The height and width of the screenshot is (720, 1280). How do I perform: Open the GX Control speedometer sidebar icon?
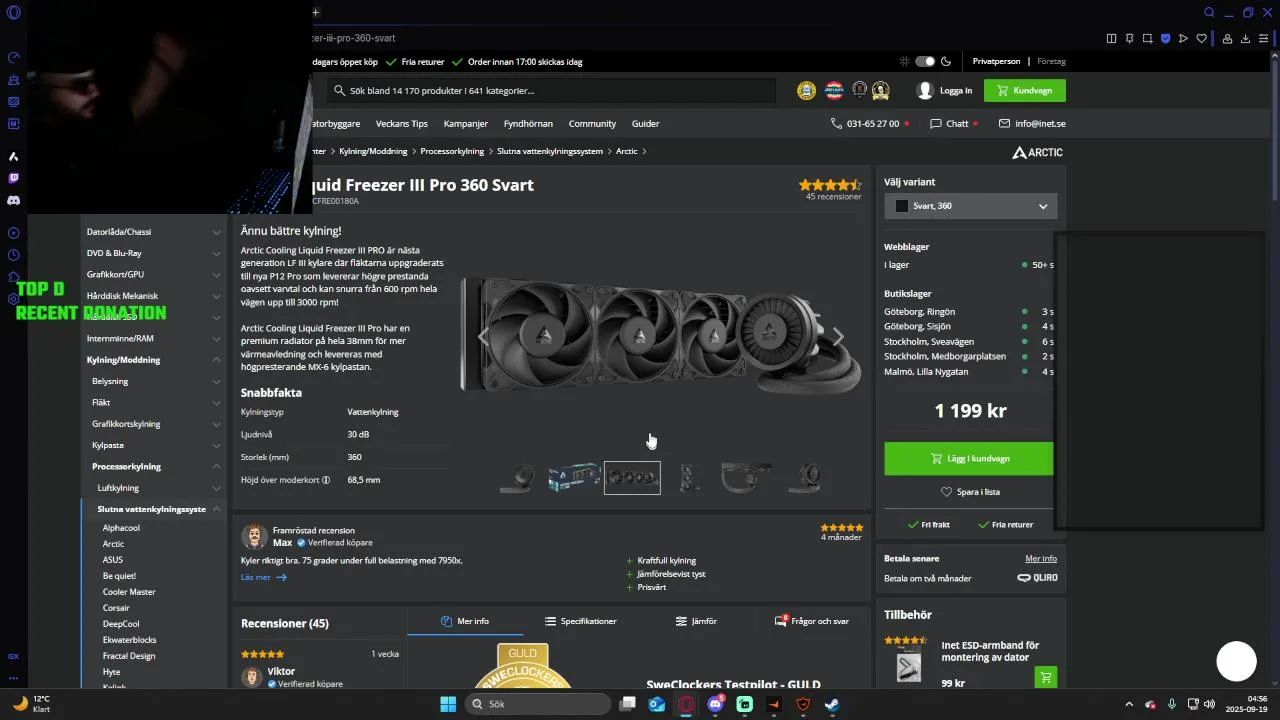14,58
